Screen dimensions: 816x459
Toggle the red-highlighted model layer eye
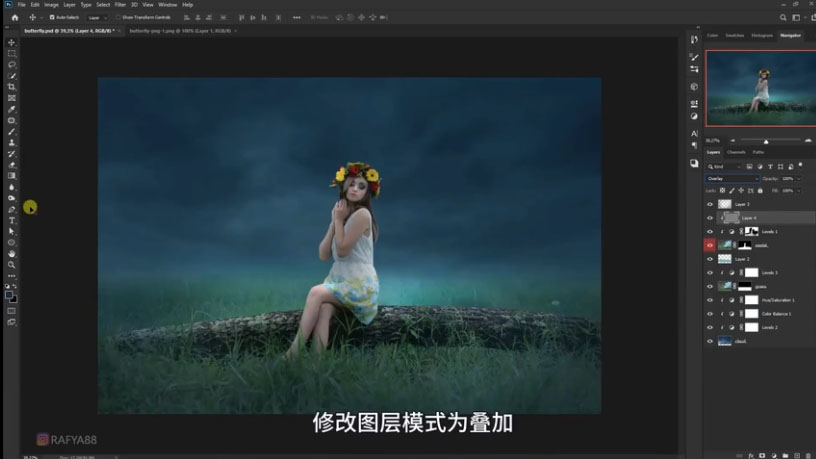point(710,245)
